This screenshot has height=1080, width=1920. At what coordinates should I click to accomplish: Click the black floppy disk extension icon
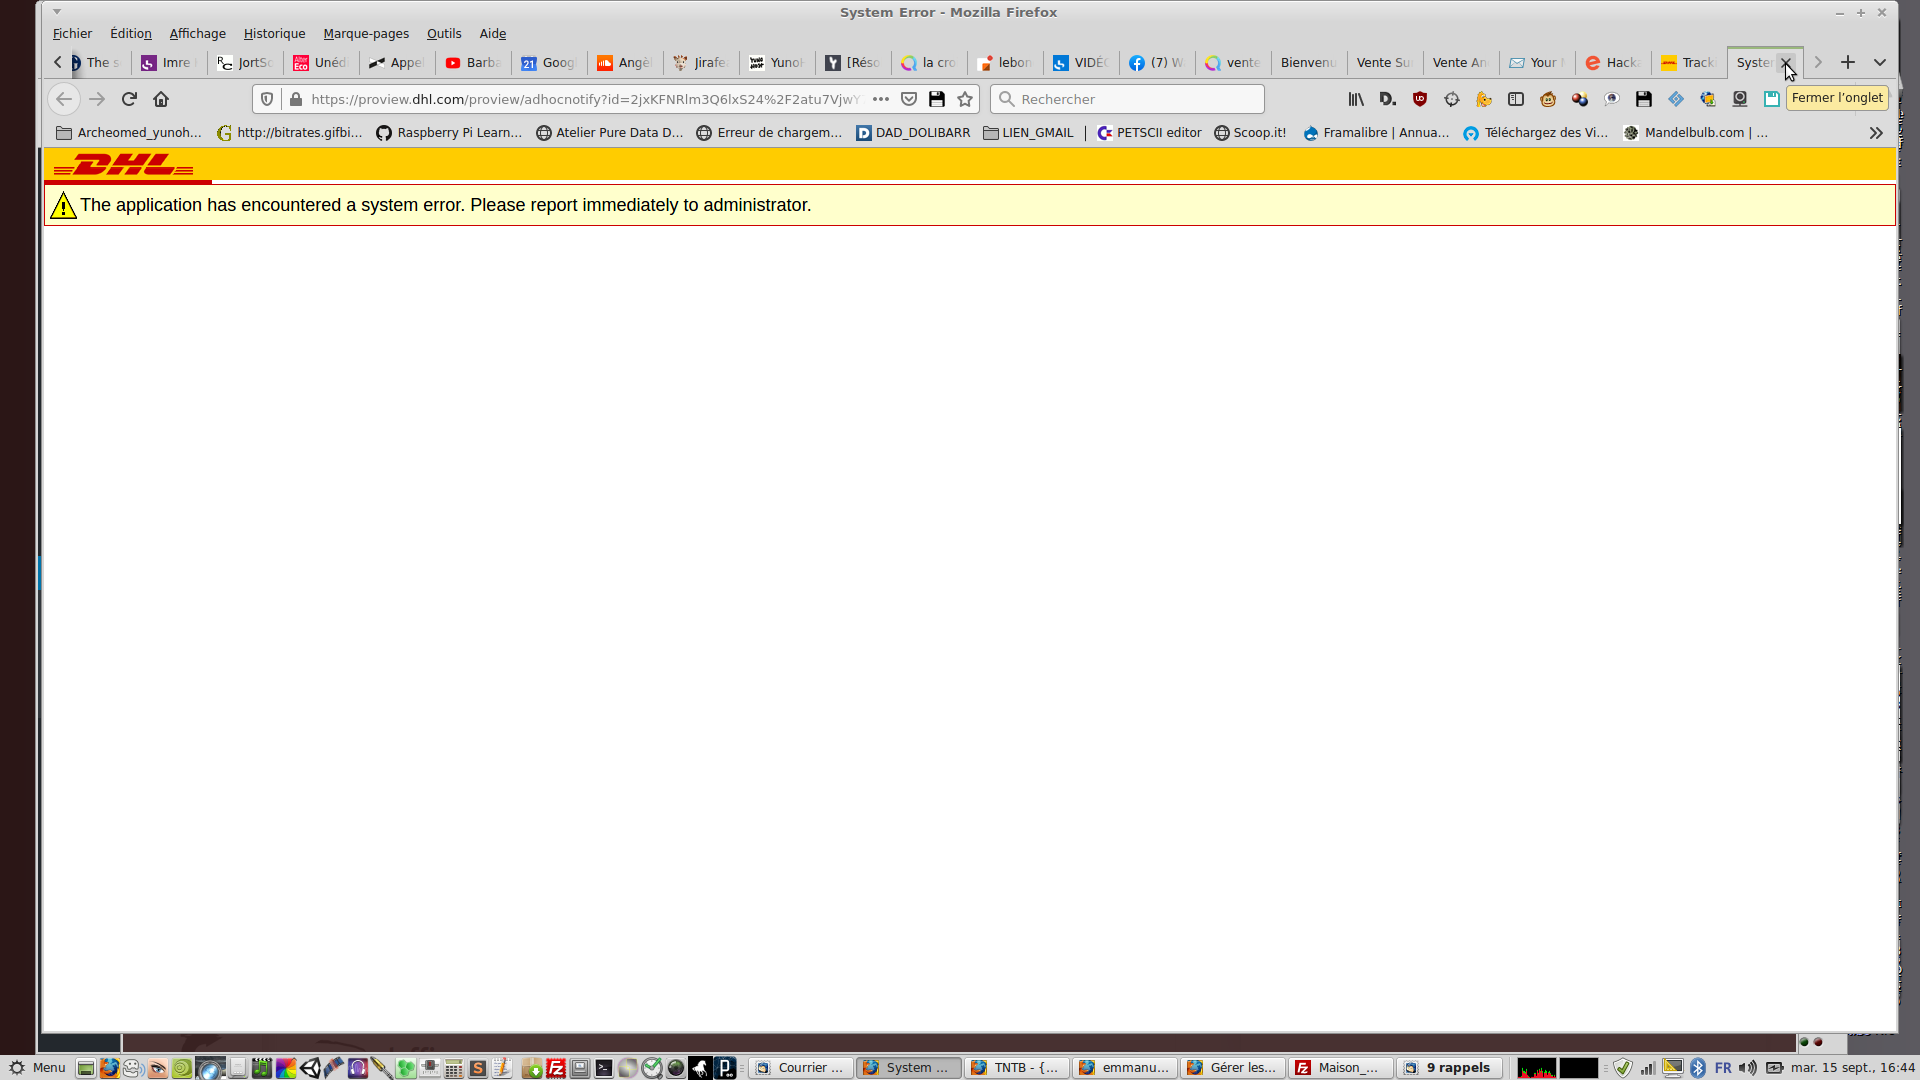click(x=1644, y=99)
